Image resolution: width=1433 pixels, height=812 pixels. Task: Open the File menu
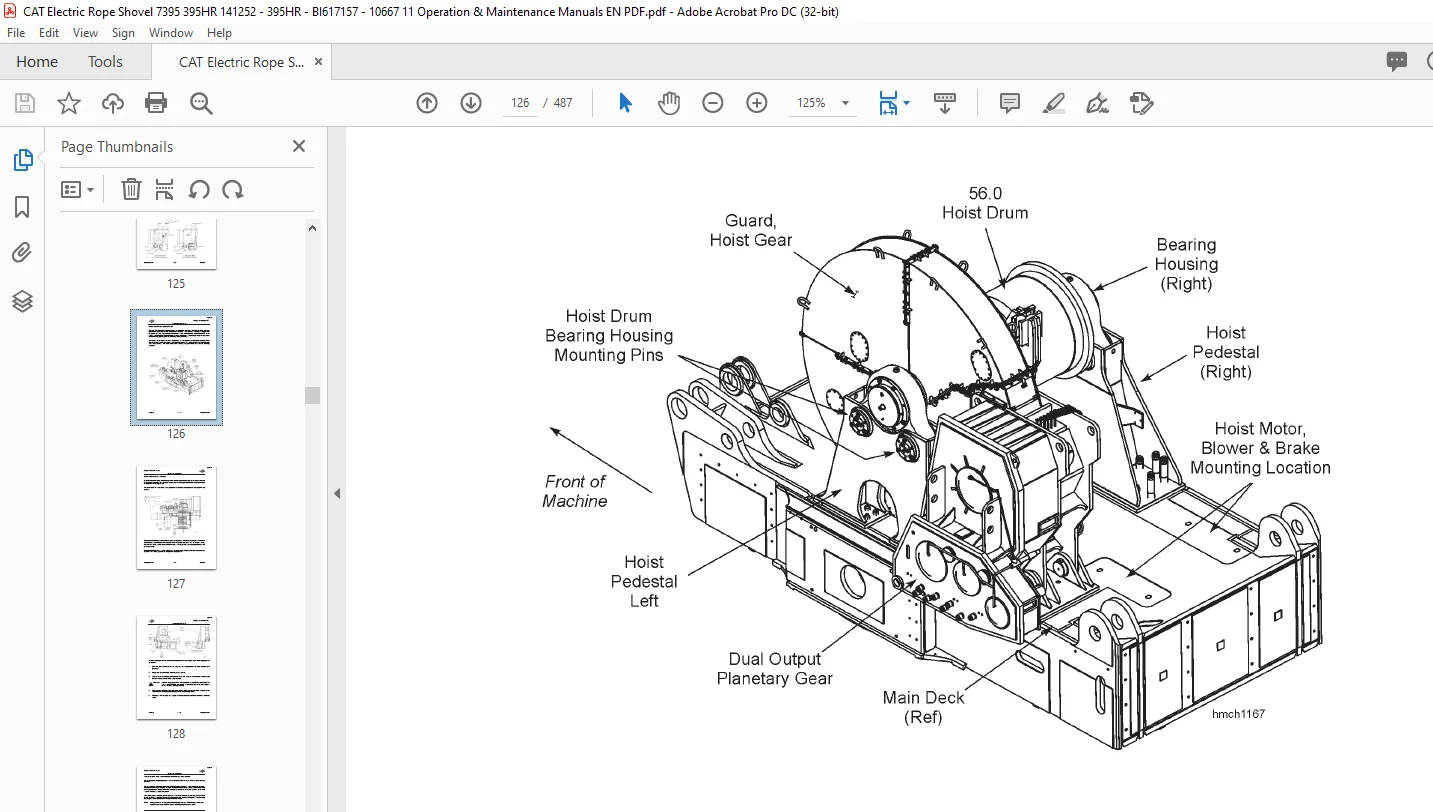17,33
